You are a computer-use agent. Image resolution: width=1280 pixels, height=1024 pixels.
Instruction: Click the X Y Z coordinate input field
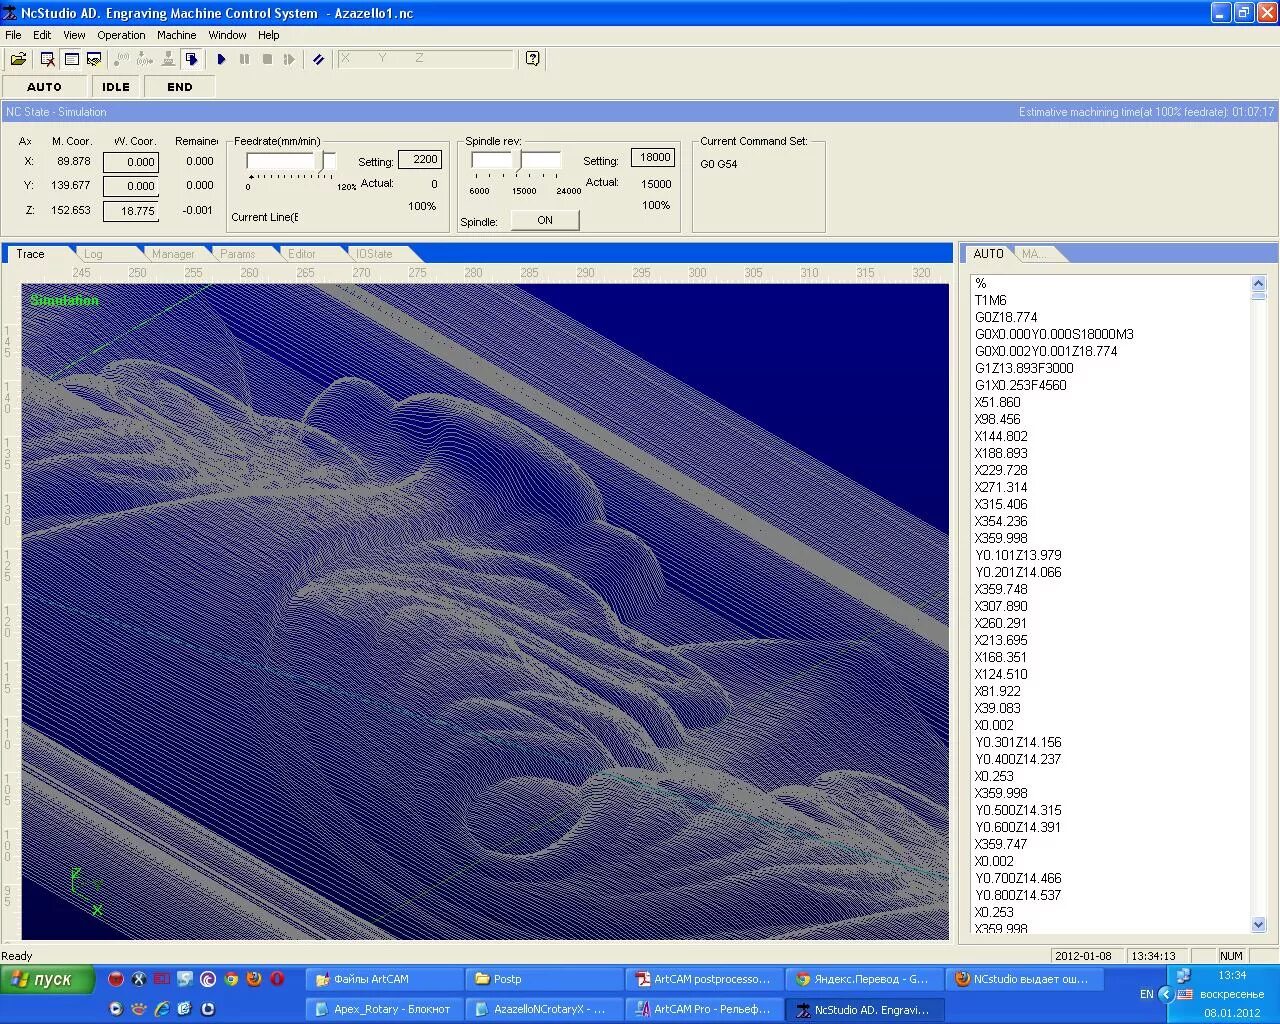(x=425, y=59)
